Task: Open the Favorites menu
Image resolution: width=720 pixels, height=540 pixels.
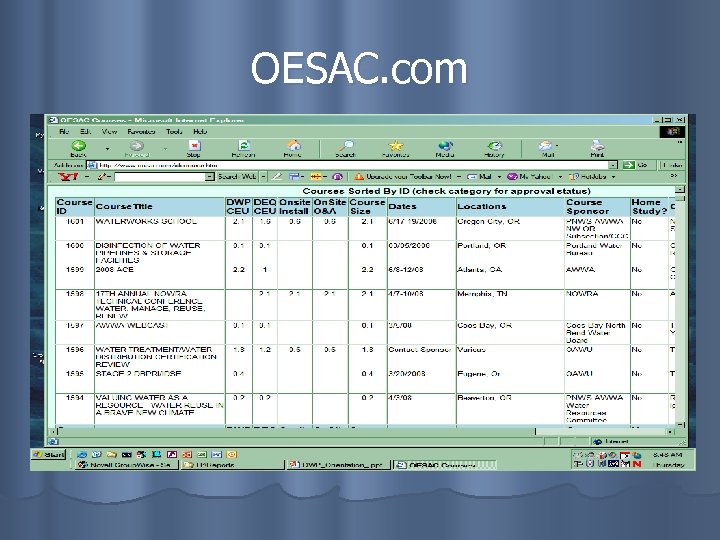Action: 141,132
